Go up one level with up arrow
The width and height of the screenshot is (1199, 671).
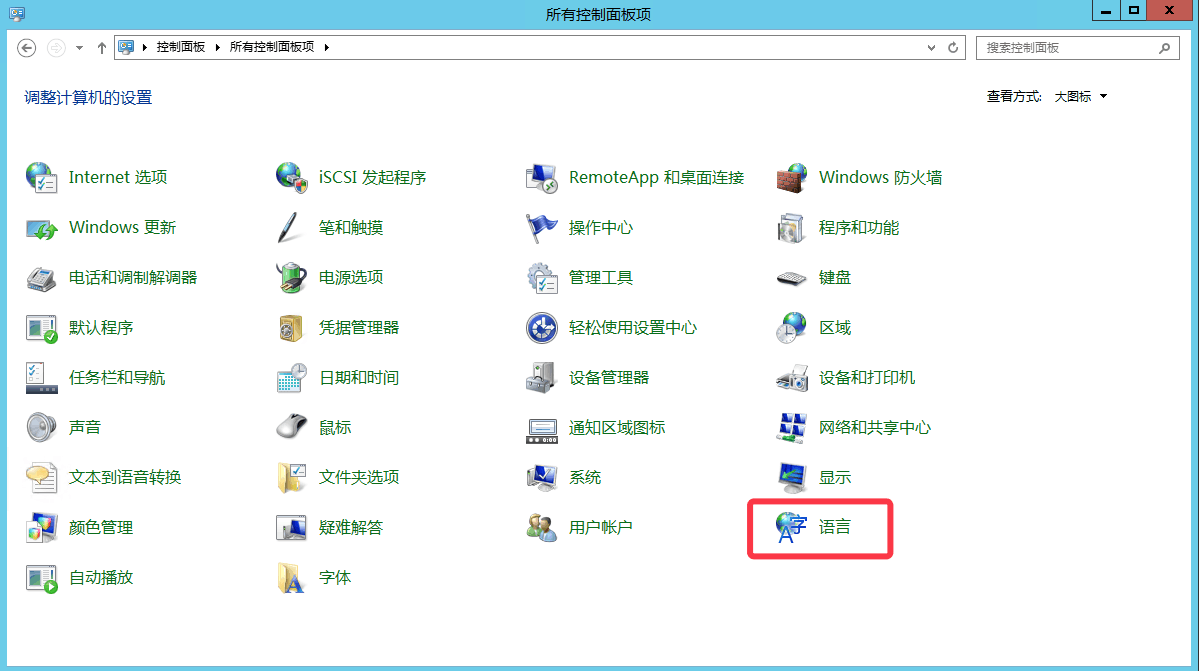(x=102, y=47)
